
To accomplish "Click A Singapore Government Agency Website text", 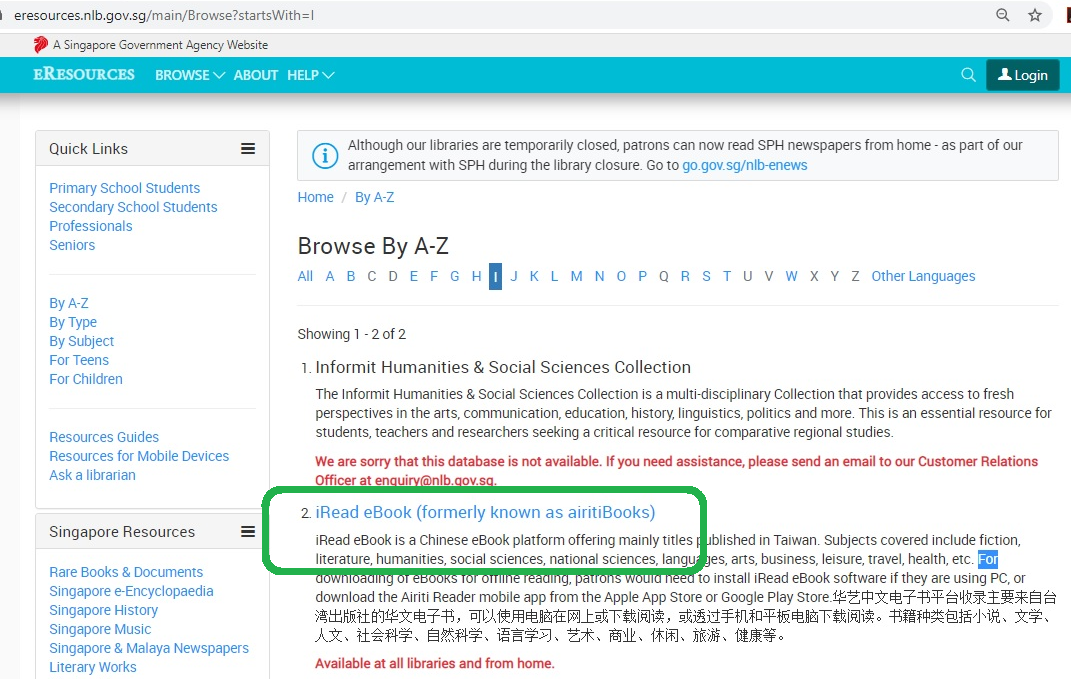I will pyautogui.click(x=161, y=45).
